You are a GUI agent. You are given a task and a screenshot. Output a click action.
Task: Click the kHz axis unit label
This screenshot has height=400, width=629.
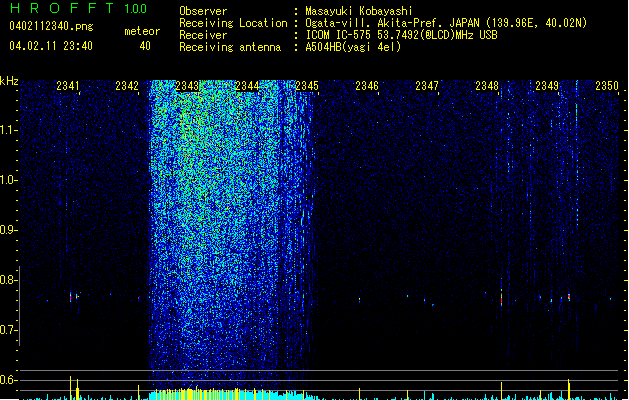[9, 81]
